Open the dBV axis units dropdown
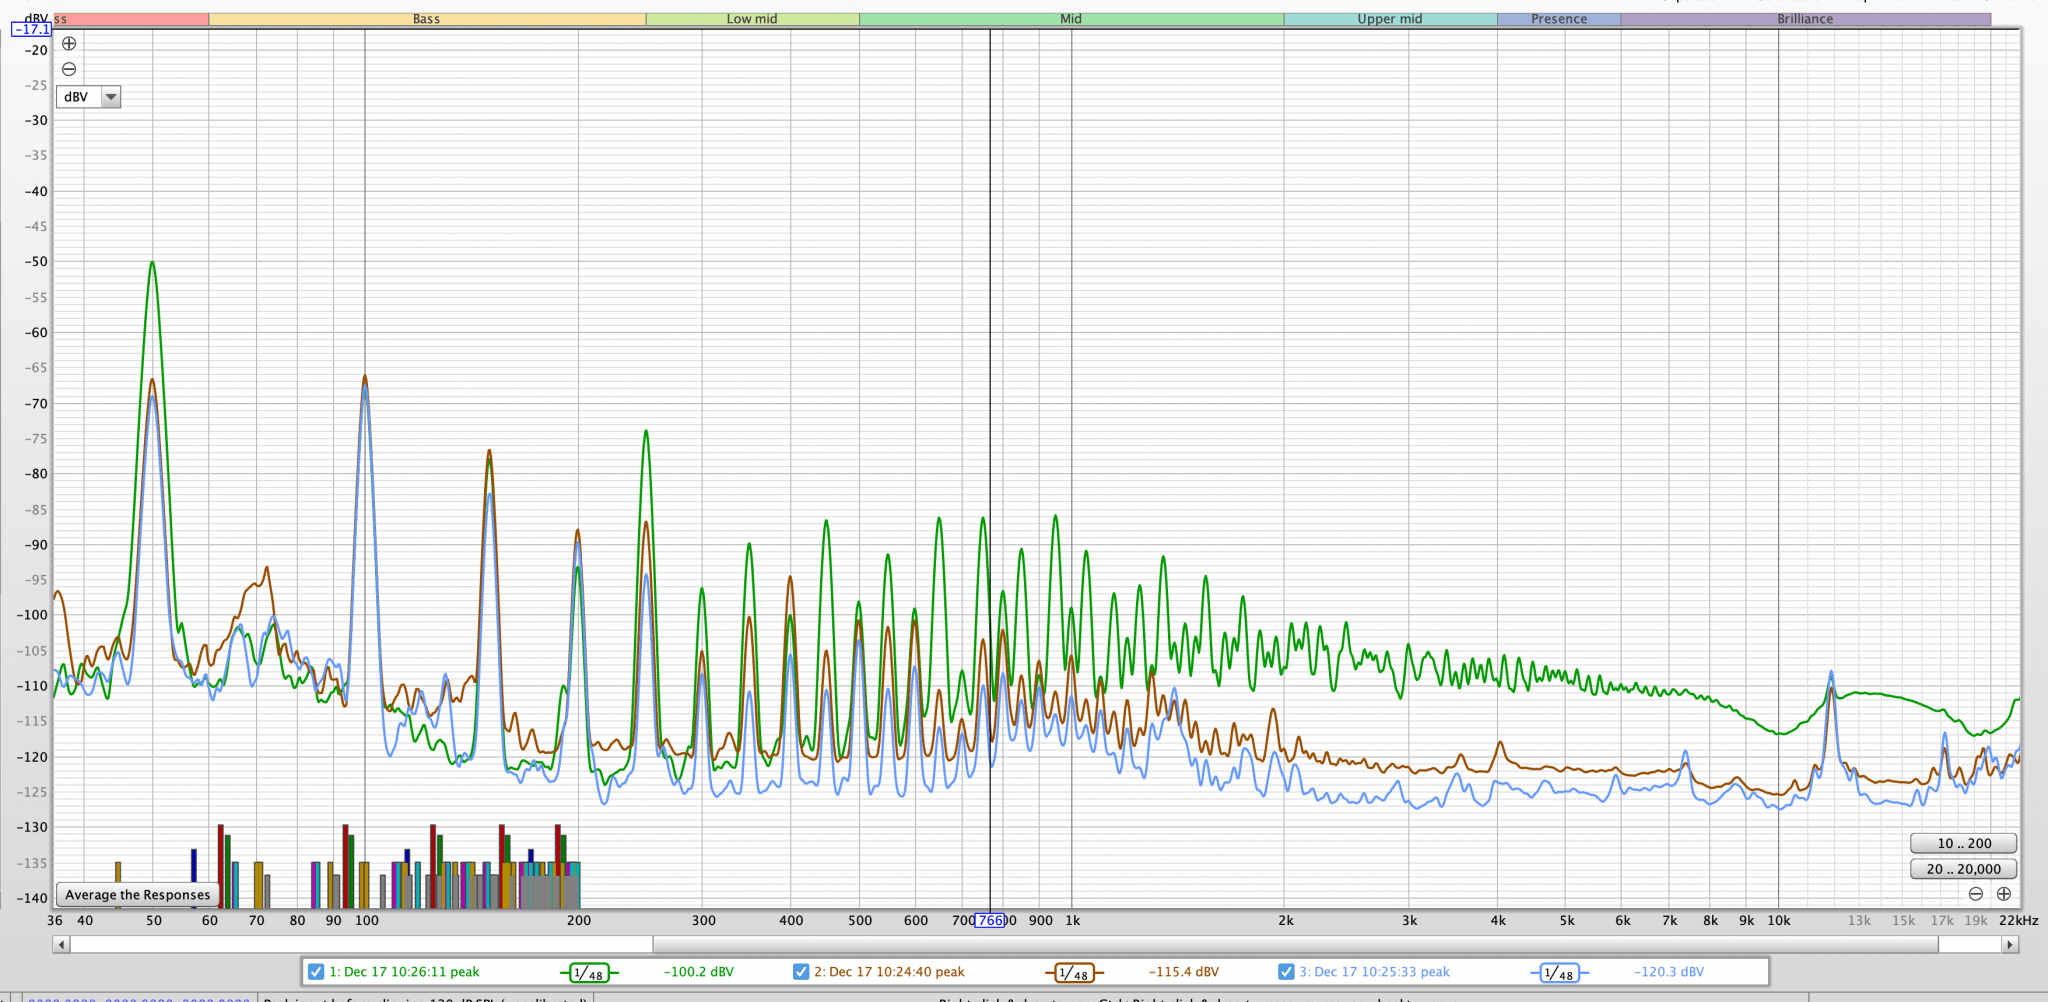This screenshot has width=2048, height=1002. point(89,97)
